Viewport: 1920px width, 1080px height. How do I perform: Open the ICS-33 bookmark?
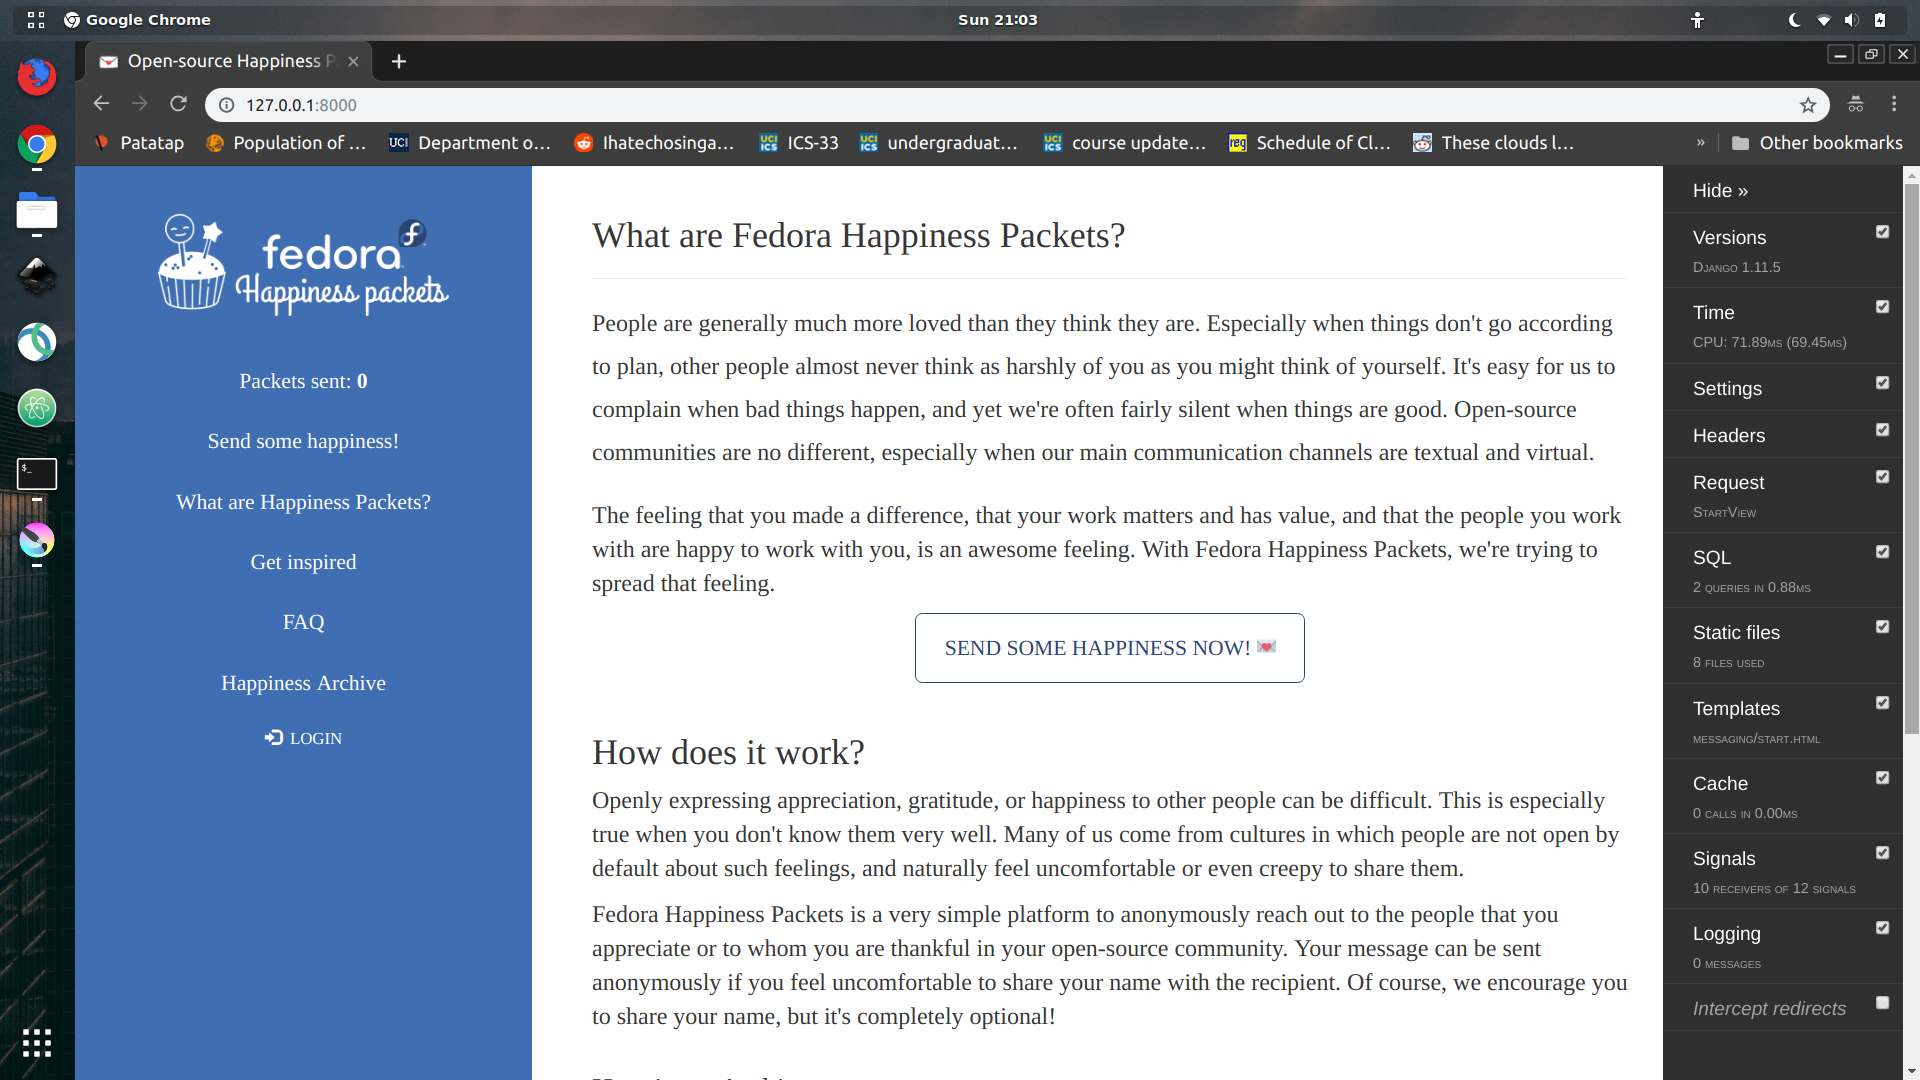799,143
